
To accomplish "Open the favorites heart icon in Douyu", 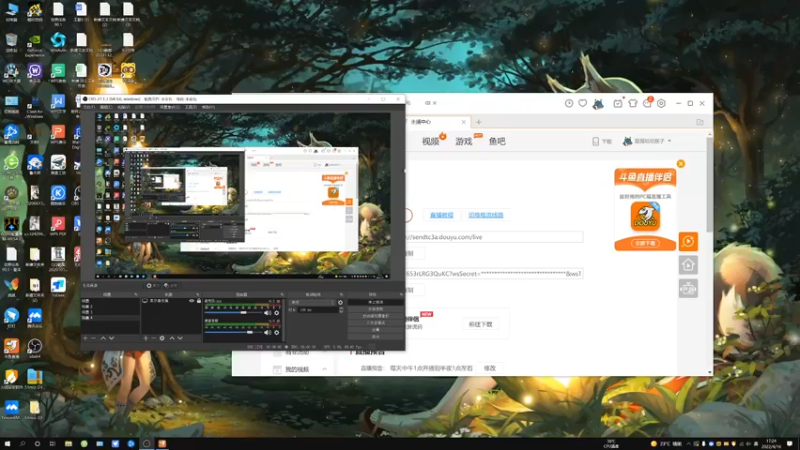I will pyautogui.click(x=583, y=103).
